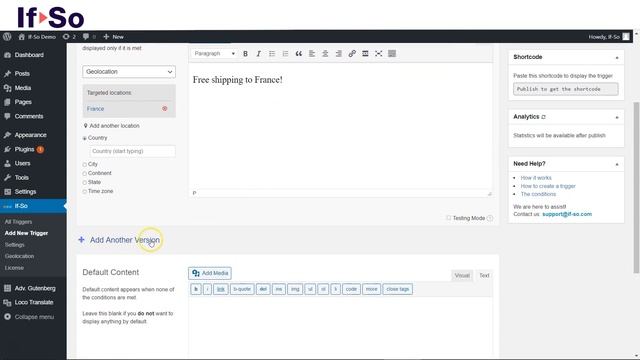The width and height of the screenshot is (640, 360).
Task: Open Testing Mode help icon
Action: [490, 218]
